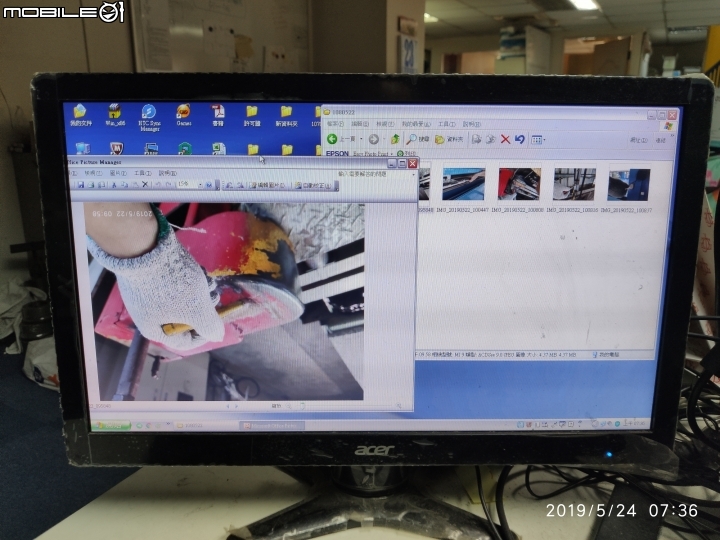Open EPSON Easy Photo Print dropdown
This screenshot has width=720, height=540.
(392, 154)
